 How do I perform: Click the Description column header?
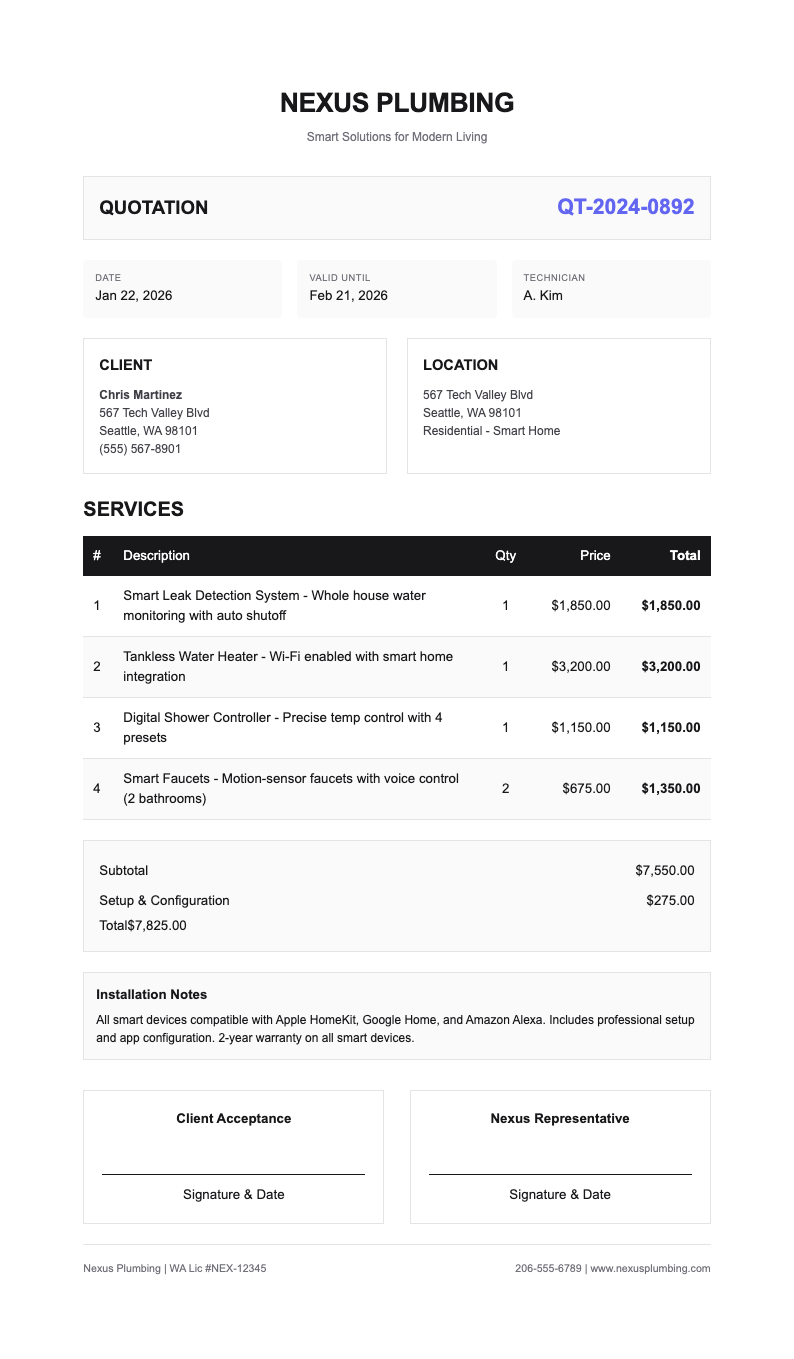click(156, 555)
